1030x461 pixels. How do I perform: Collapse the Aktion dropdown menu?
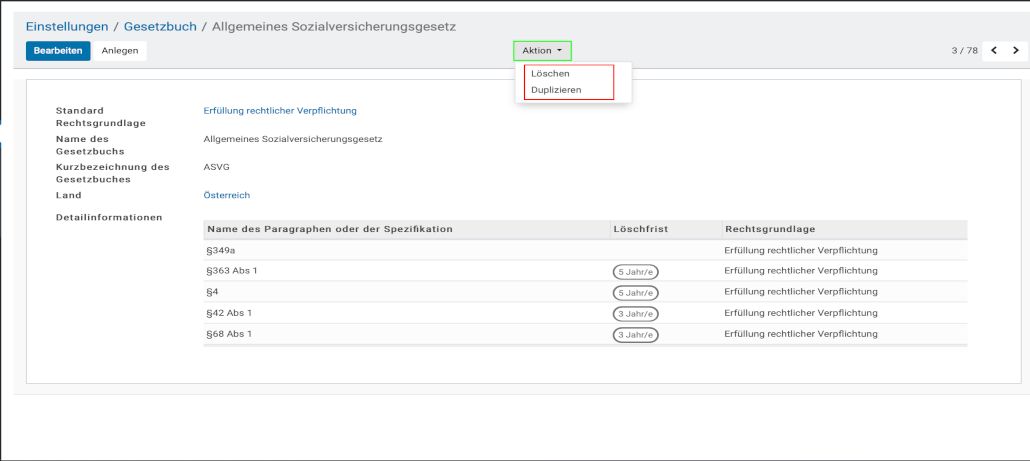pos(542,50)
